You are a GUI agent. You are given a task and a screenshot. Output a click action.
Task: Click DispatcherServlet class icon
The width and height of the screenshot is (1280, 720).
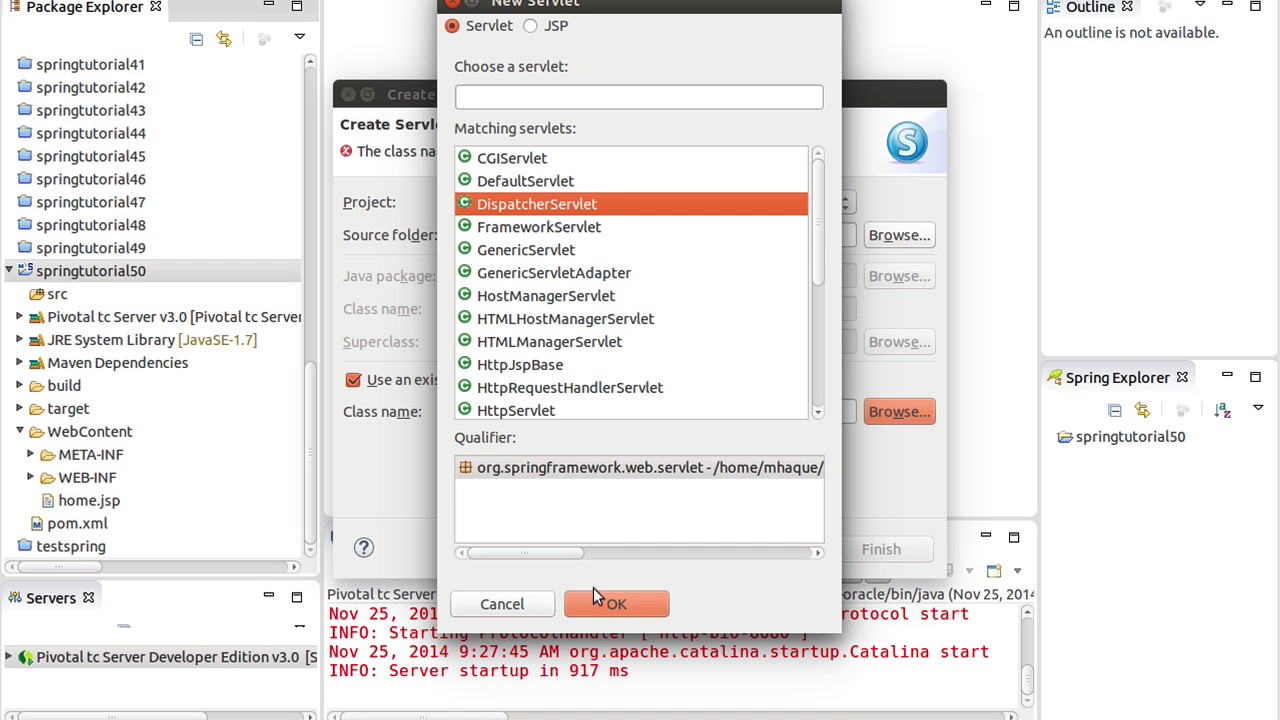click(x=464, y=203)
